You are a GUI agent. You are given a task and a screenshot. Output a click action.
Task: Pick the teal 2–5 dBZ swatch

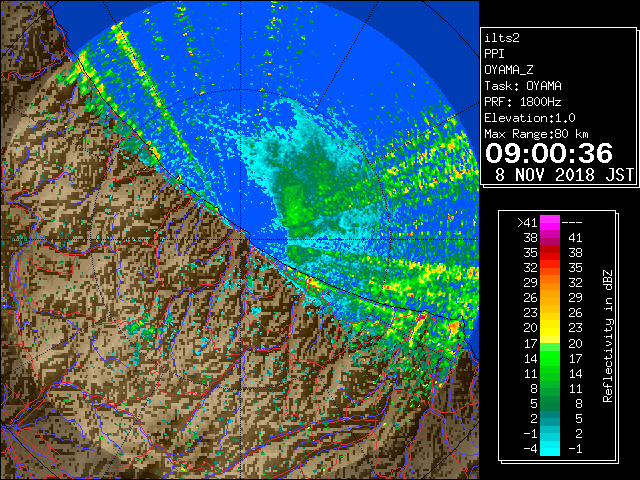[550, 418]
